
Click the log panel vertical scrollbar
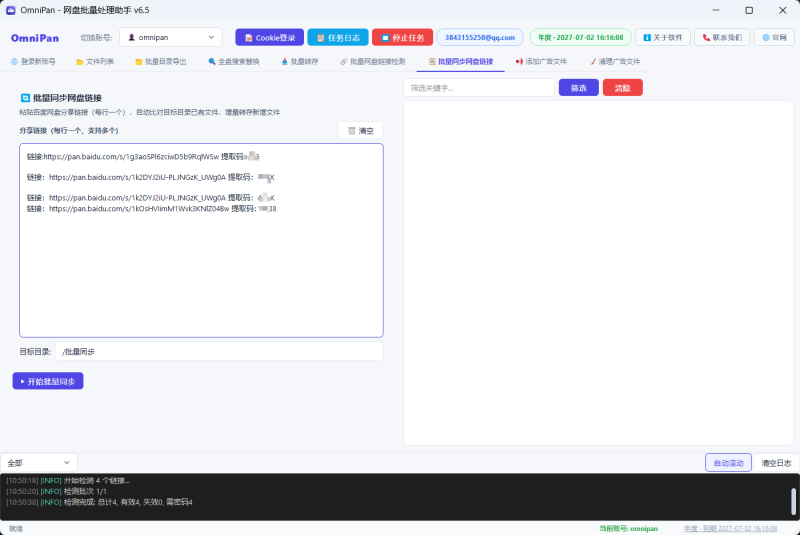pos(793,501)
